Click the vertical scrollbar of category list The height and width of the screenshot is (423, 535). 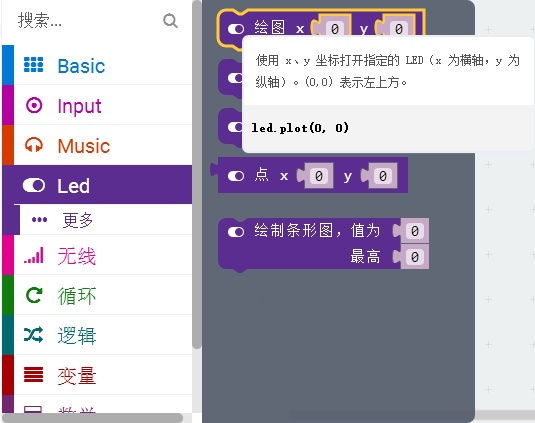(197, 174)
